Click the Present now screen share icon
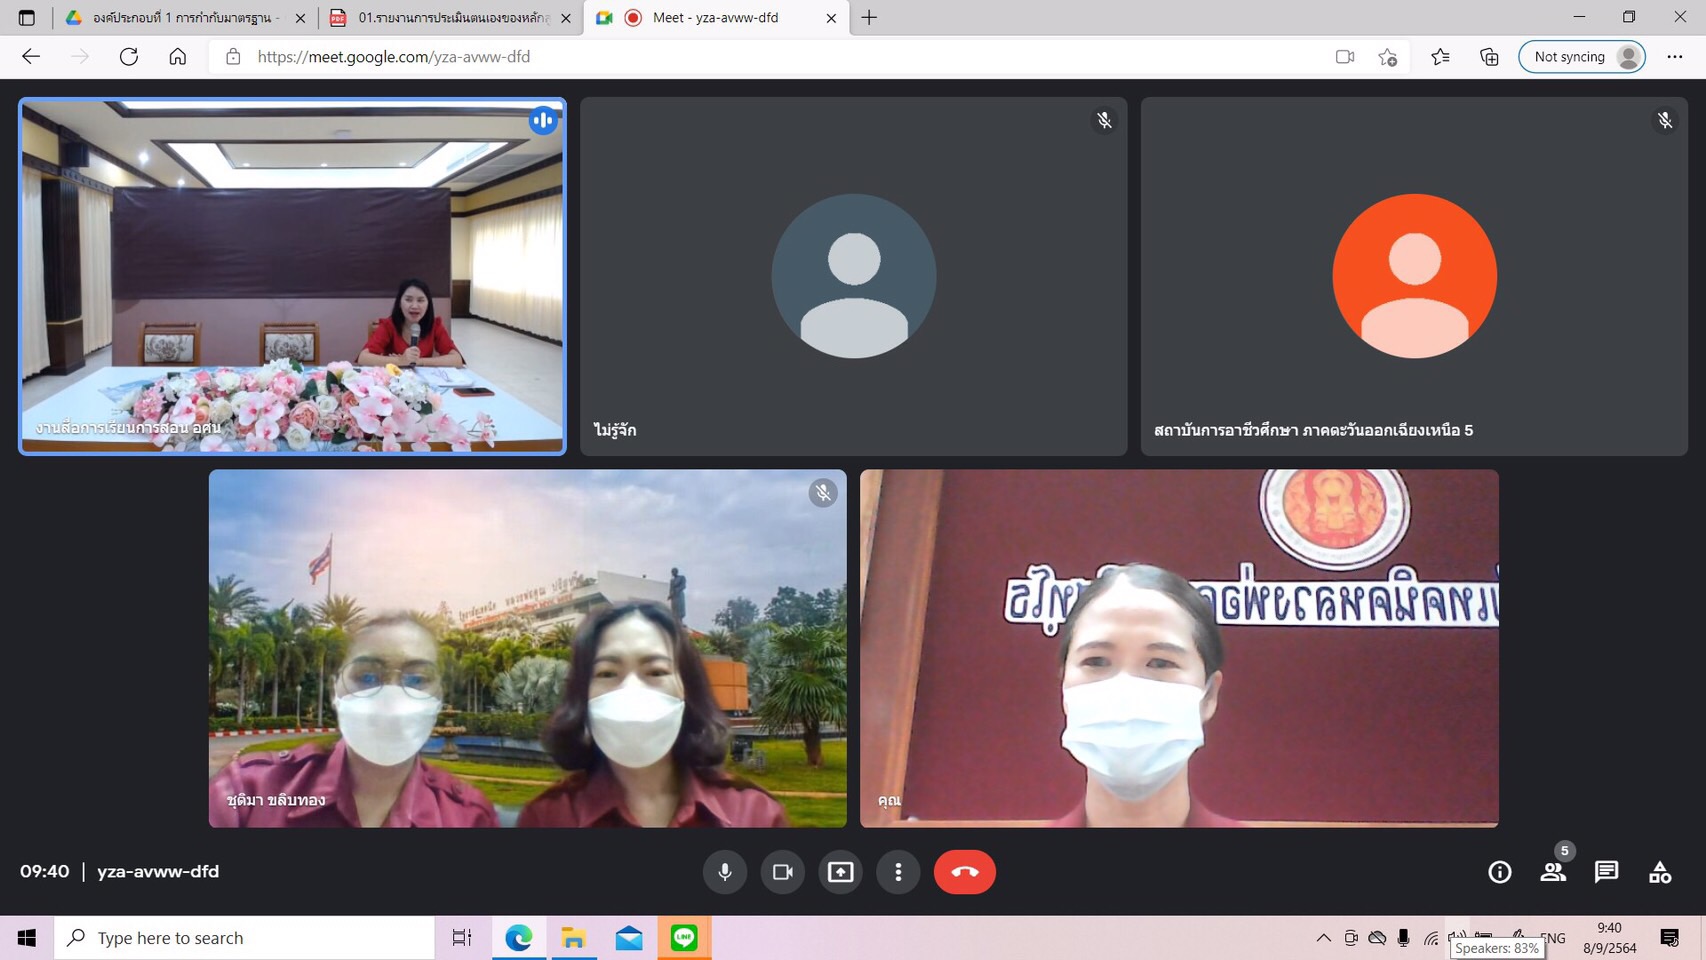 tap(841, 872)
